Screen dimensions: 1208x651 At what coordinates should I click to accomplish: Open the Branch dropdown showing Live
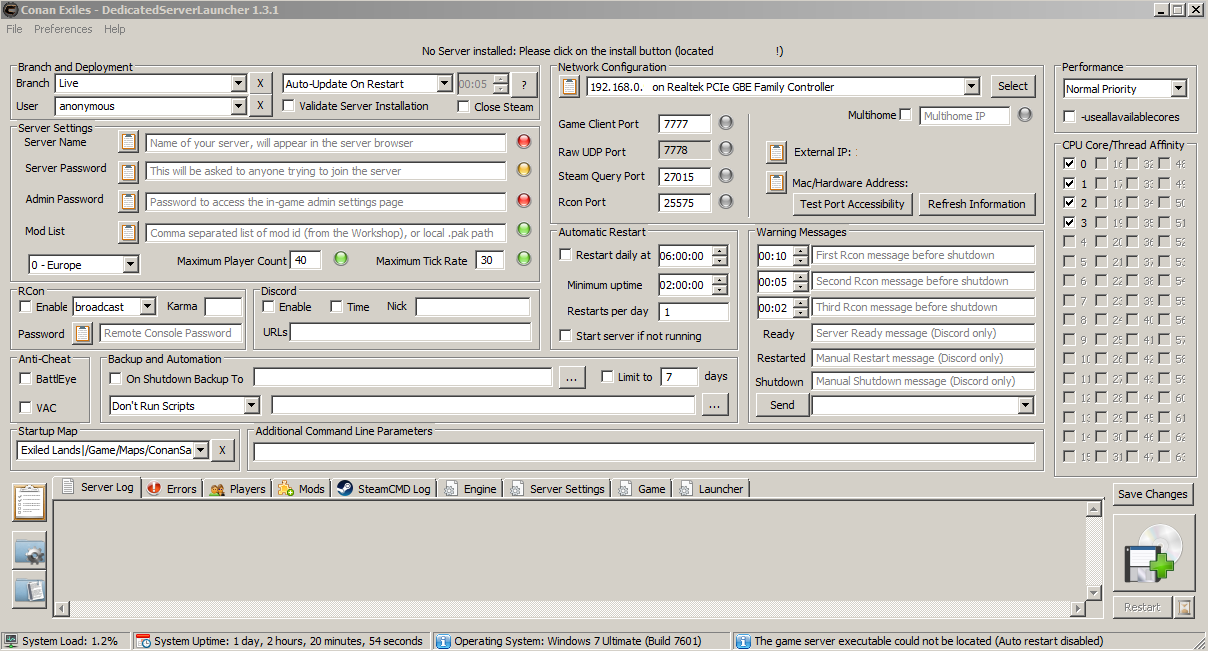coord(238,84)
